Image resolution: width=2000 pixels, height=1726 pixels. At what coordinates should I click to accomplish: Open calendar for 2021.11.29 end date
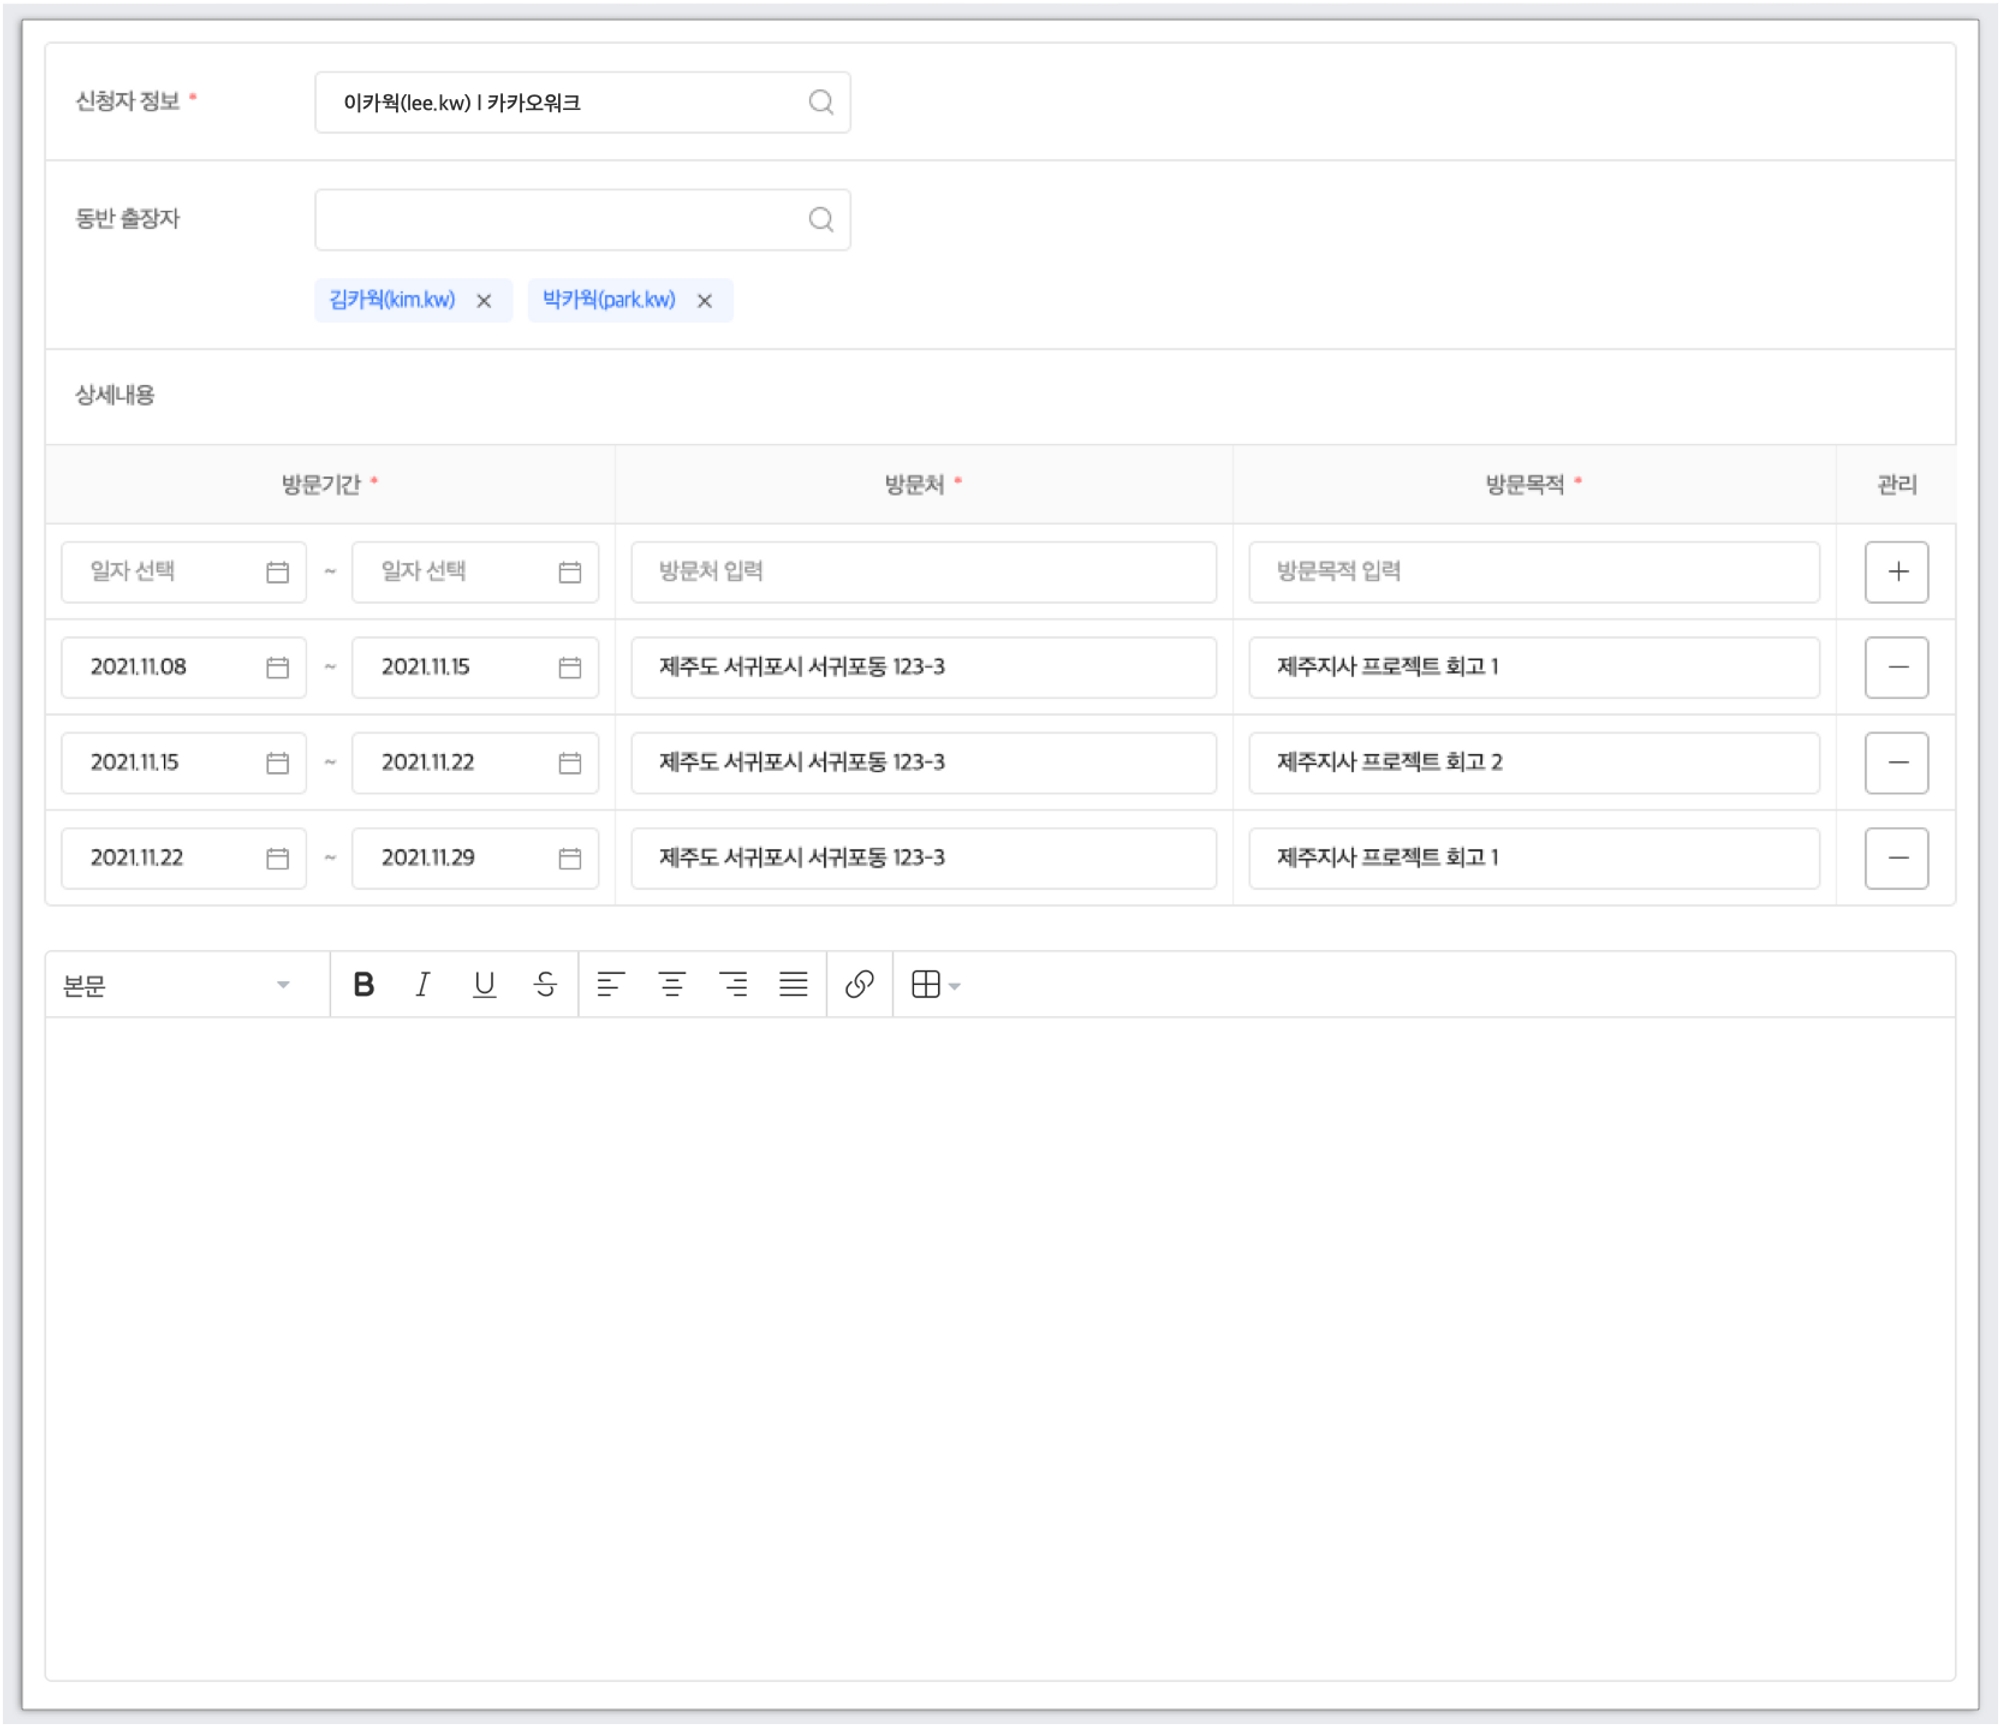570,858
